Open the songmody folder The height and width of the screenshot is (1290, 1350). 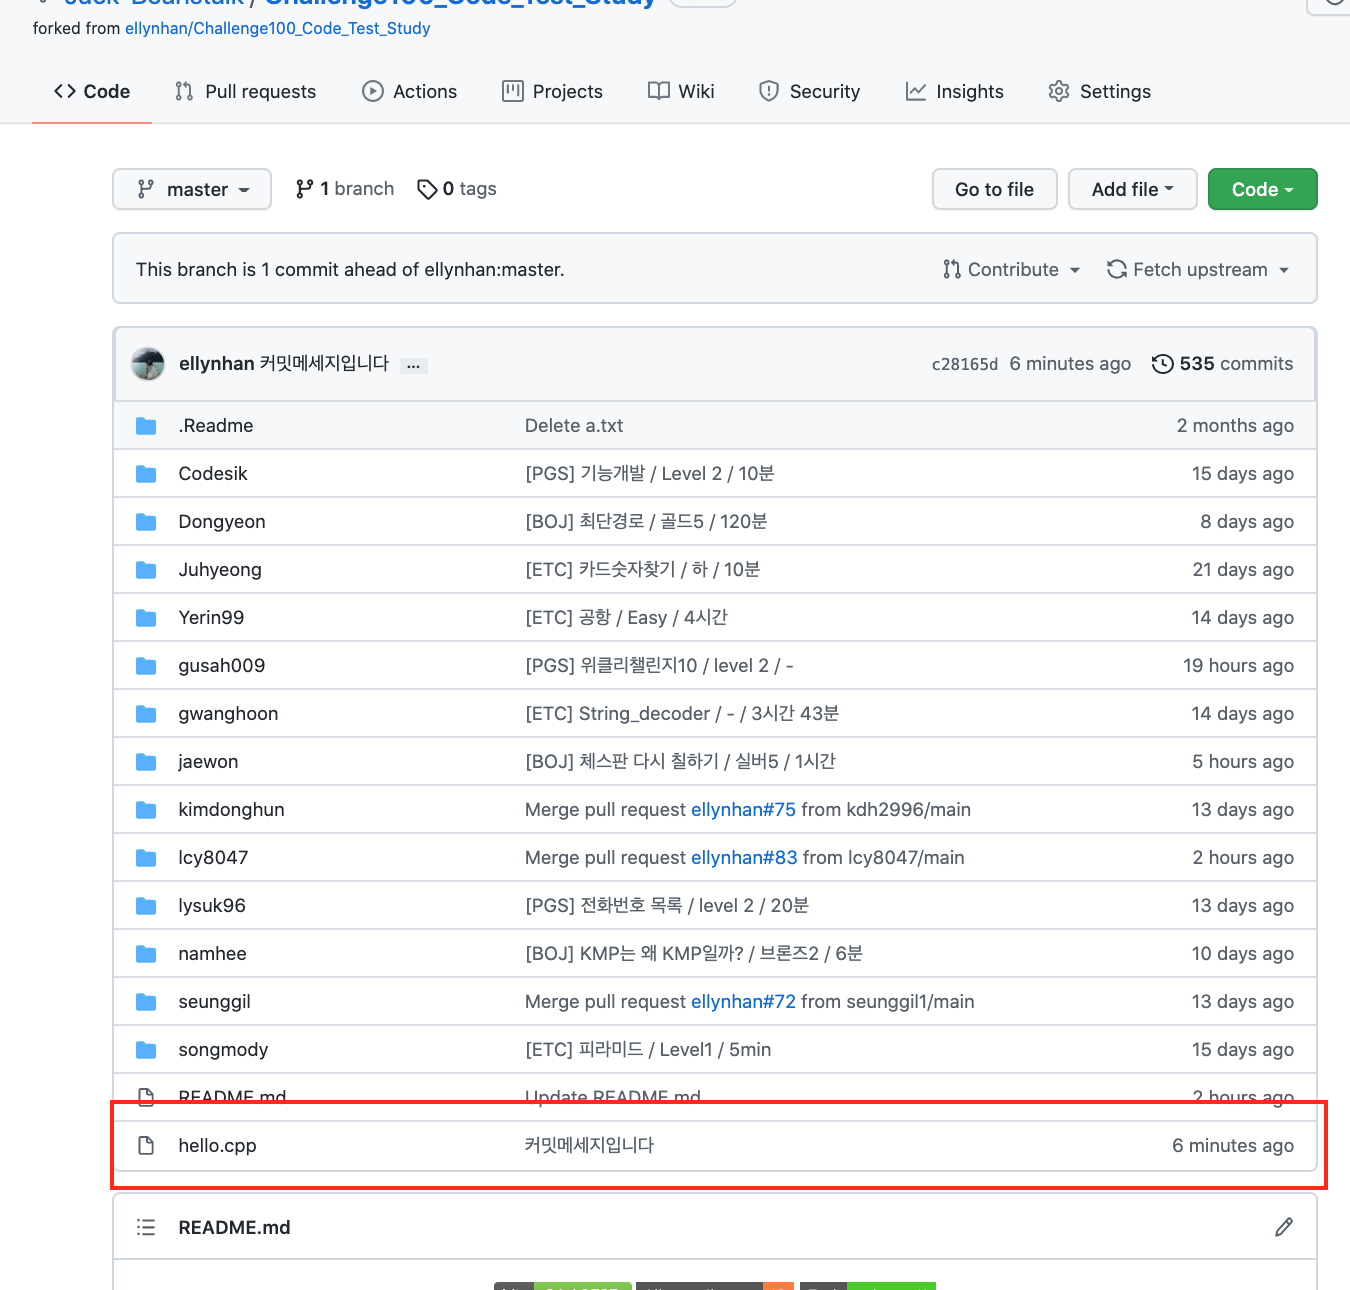click(x=223, y=1049)
